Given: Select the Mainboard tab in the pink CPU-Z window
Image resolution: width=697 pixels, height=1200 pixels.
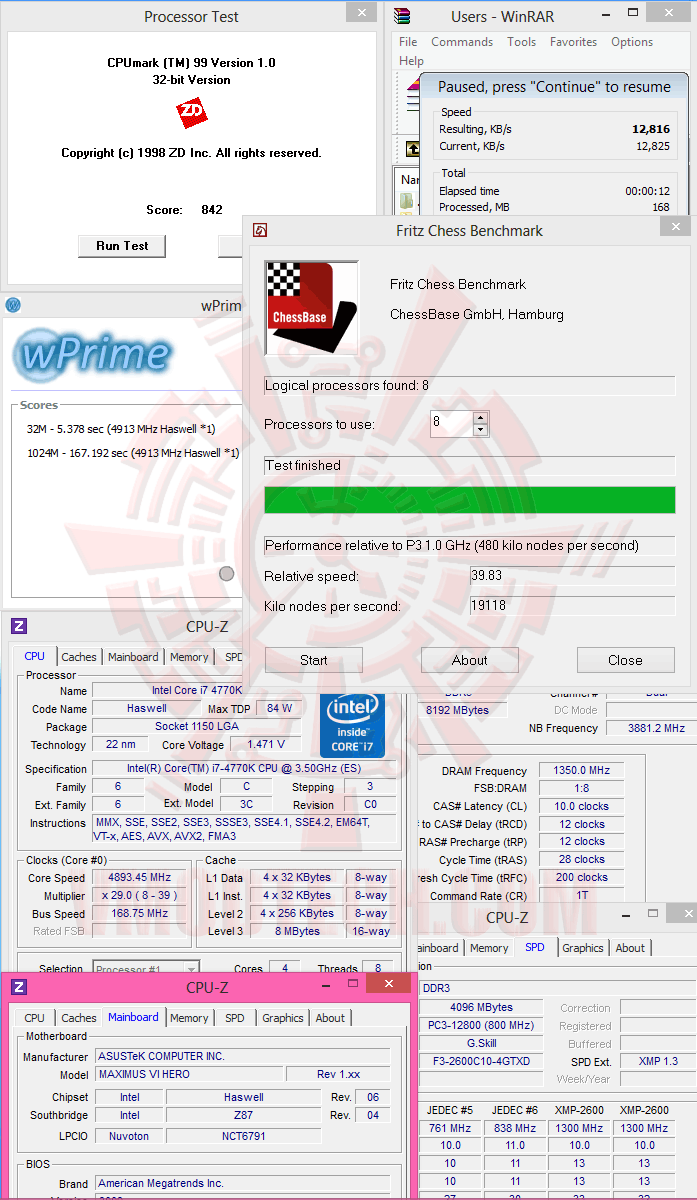Looking at the screenshot, I should pyautogui.click(x=133, y=1017).
